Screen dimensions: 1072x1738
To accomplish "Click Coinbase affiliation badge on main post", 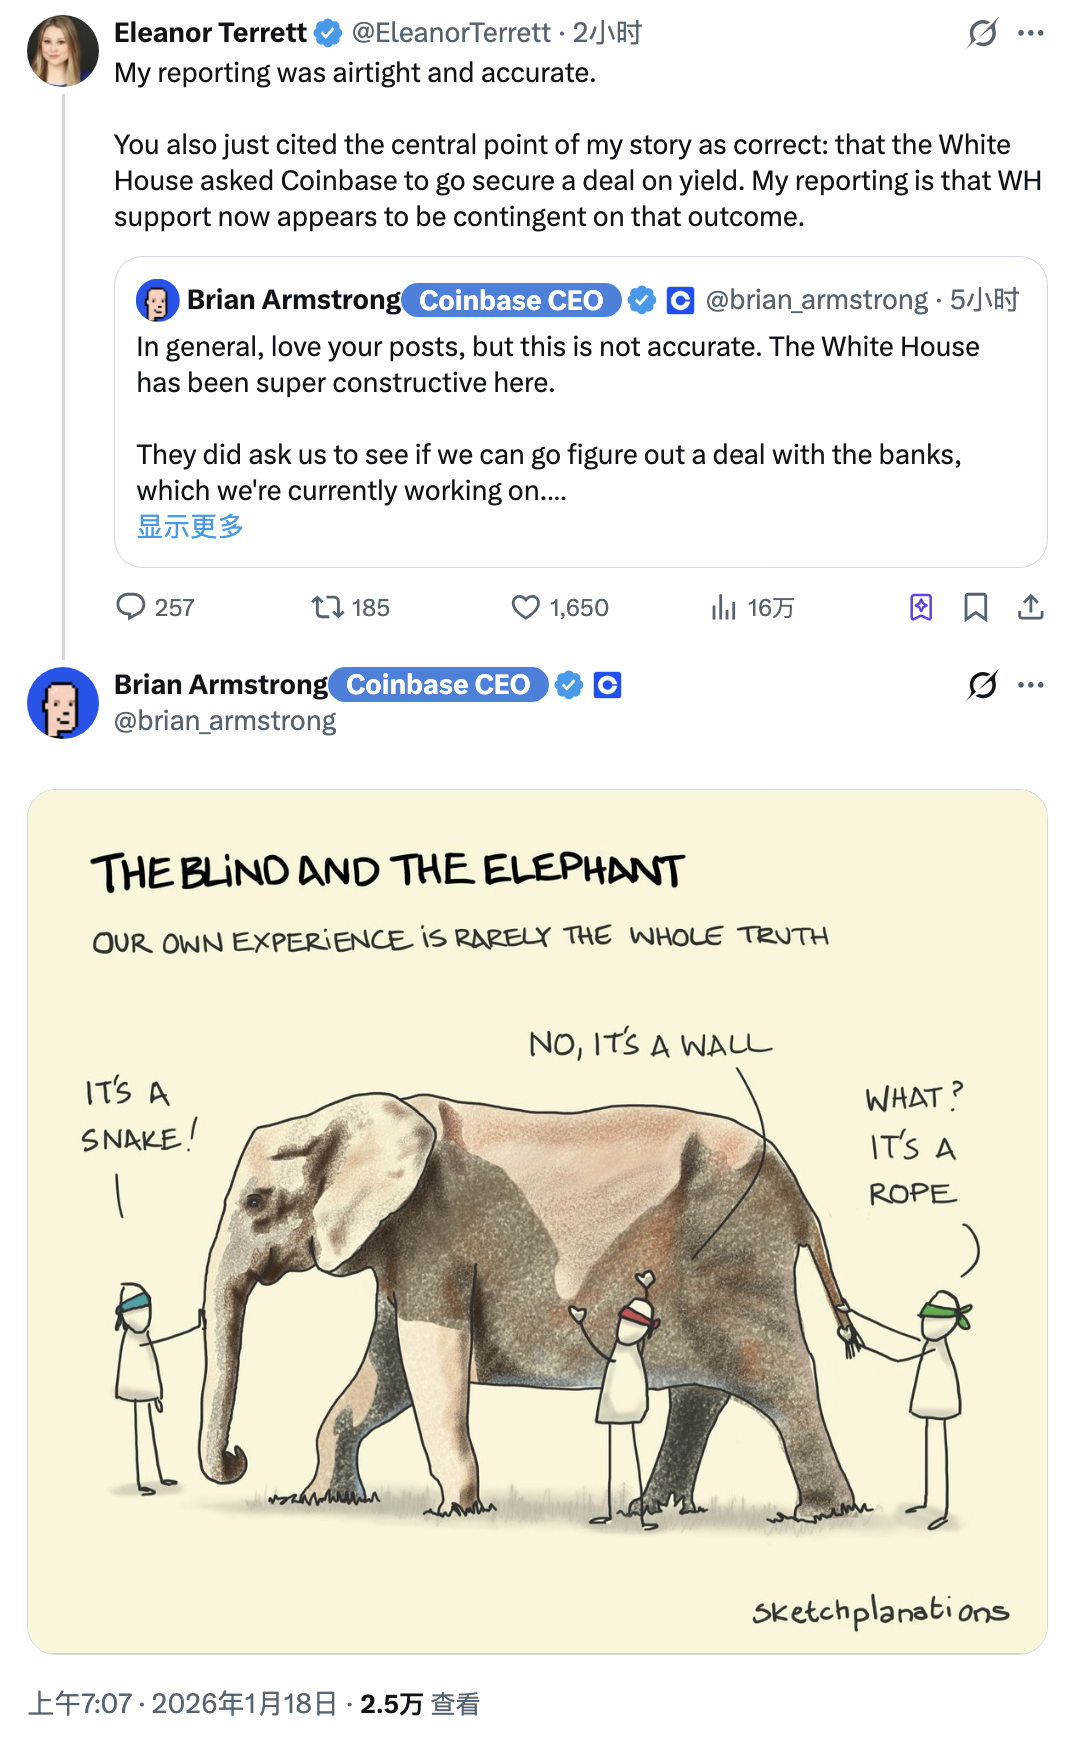I will [x=608, y=685].
